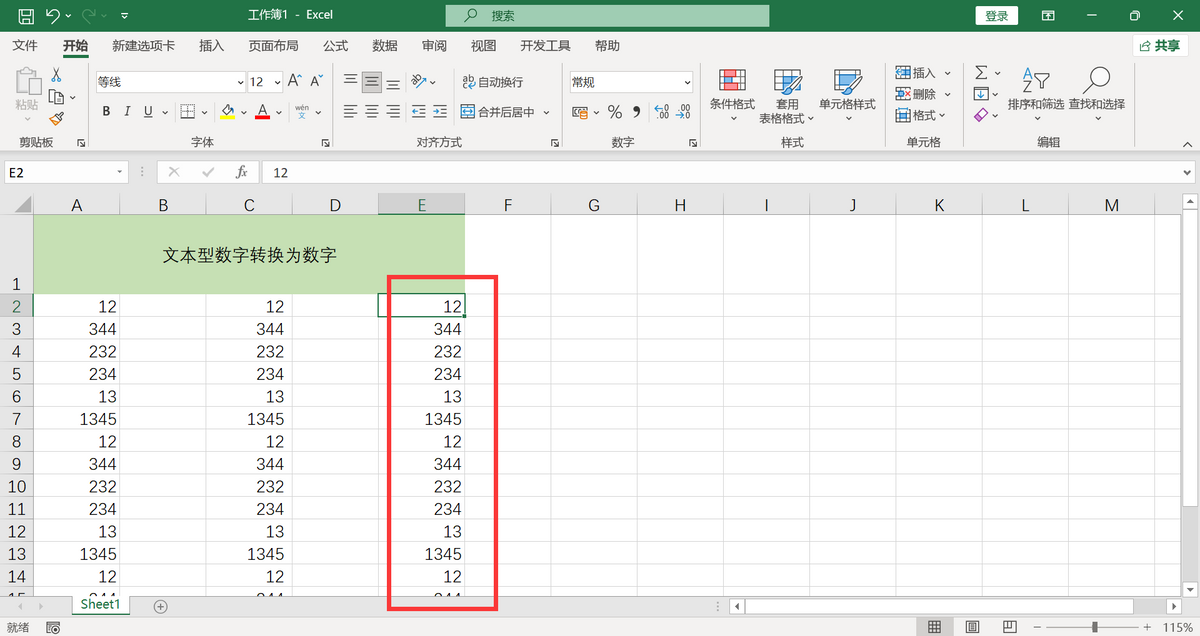
Task: Open the number format dropdown (常规)
Action: 687,82
